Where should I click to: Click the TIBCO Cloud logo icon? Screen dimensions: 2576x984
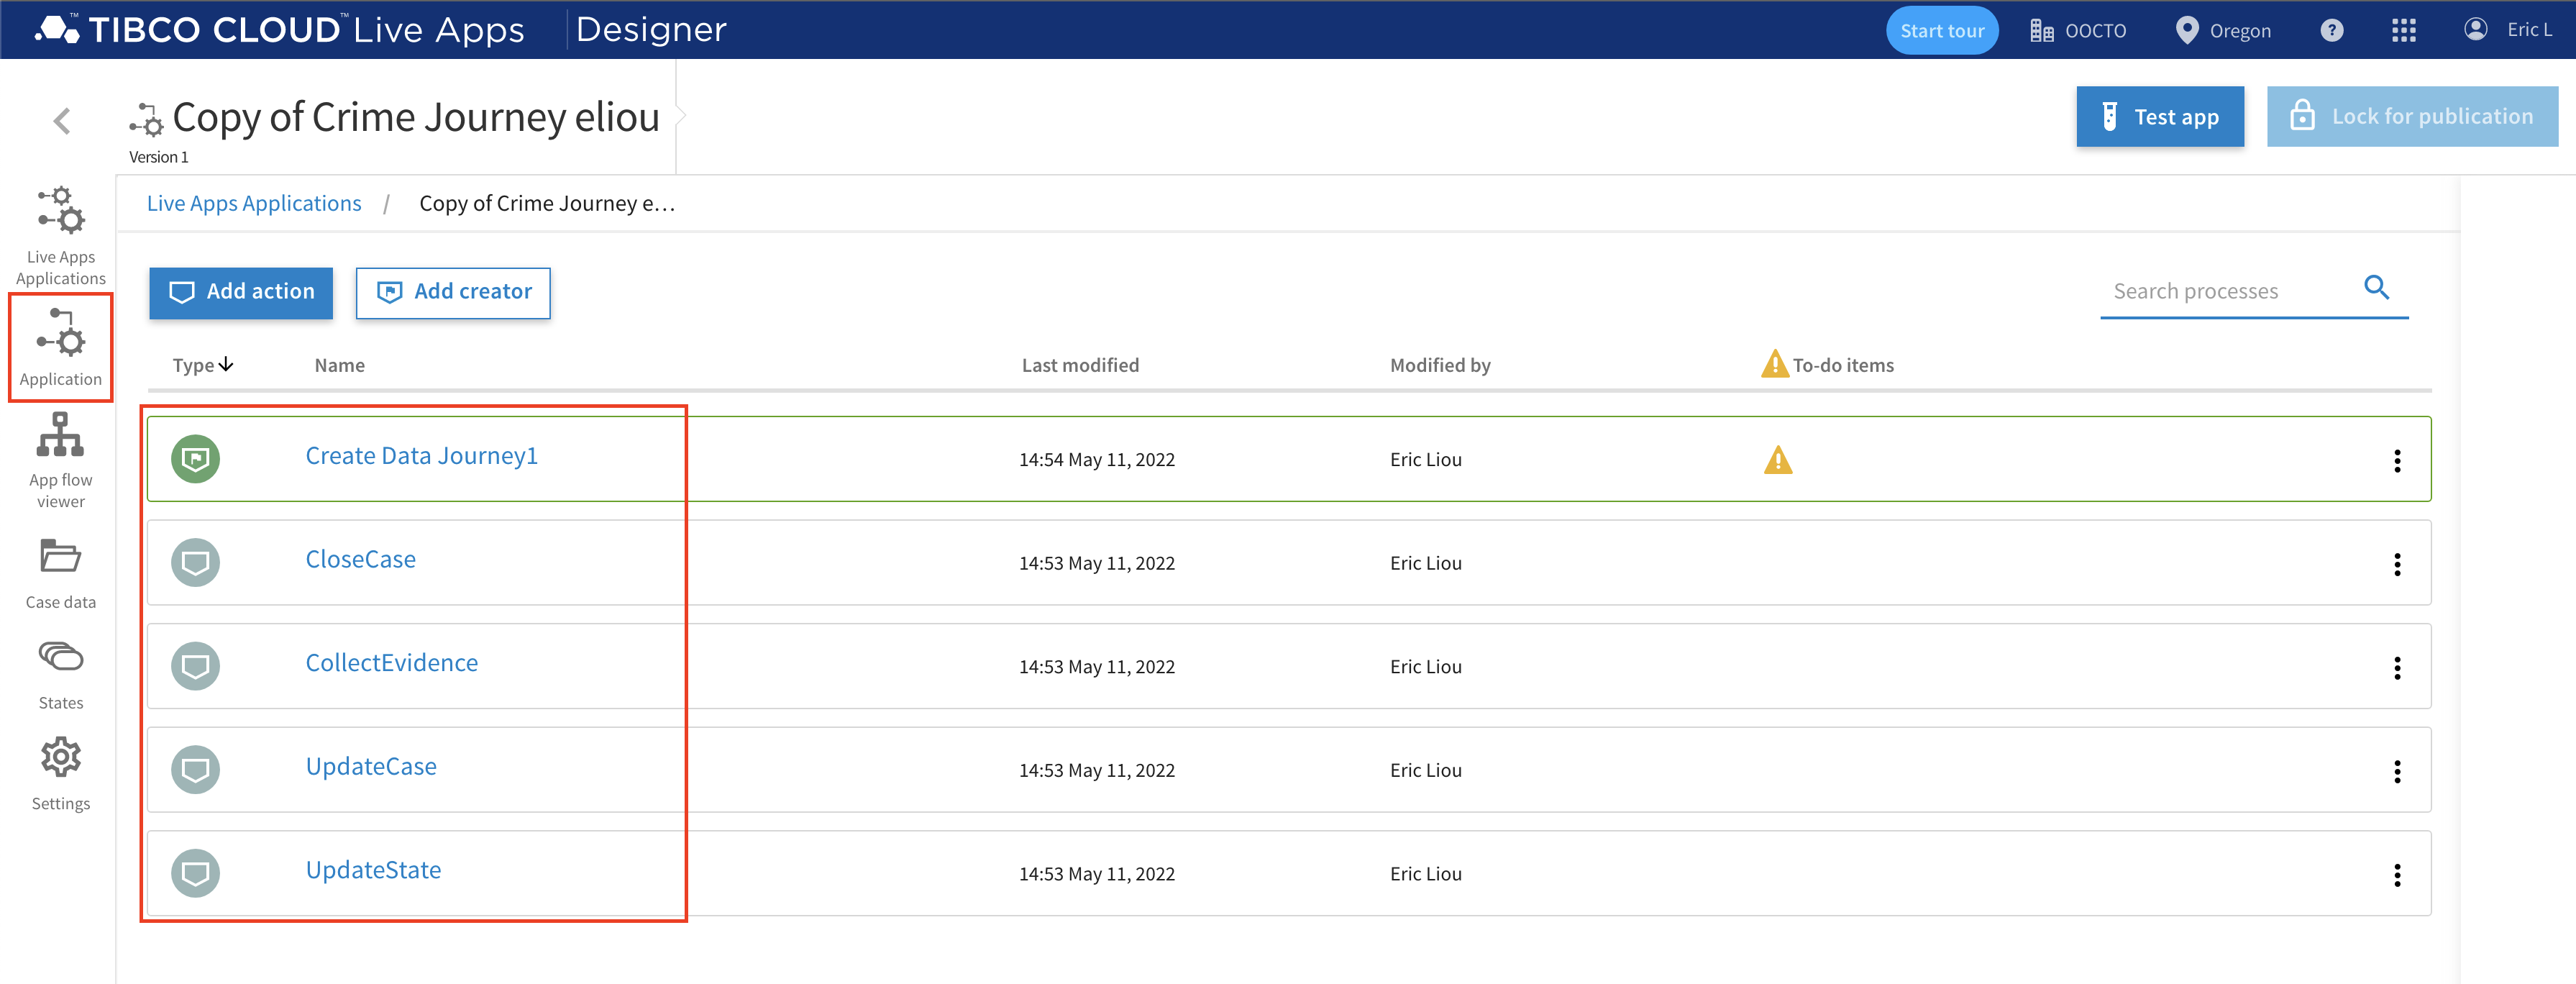[57, 29]
